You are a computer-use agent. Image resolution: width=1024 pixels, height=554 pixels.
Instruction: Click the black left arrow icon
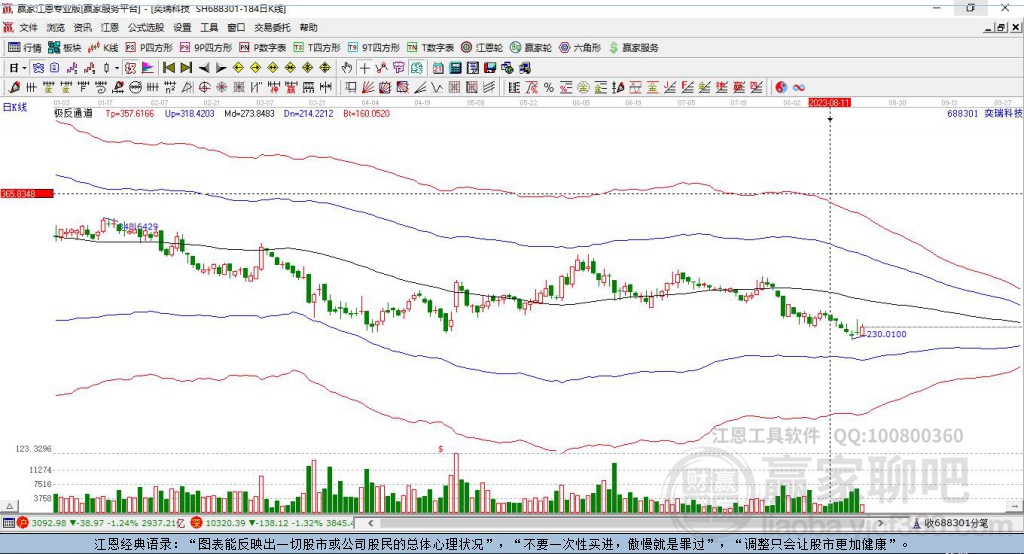coord(204,68)
